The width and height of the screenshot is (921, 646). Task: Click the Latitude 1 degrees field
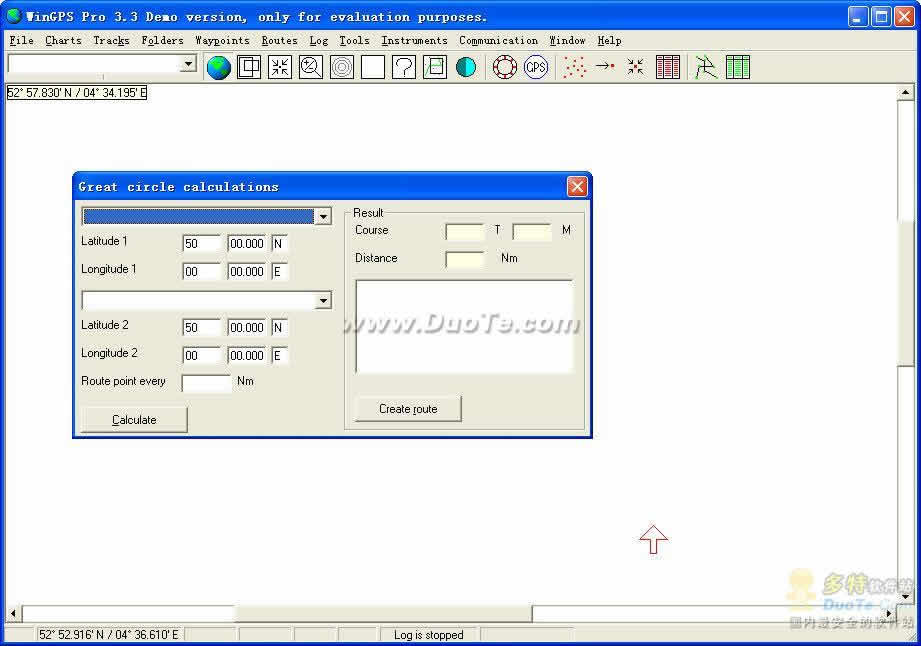click(201, 244)
